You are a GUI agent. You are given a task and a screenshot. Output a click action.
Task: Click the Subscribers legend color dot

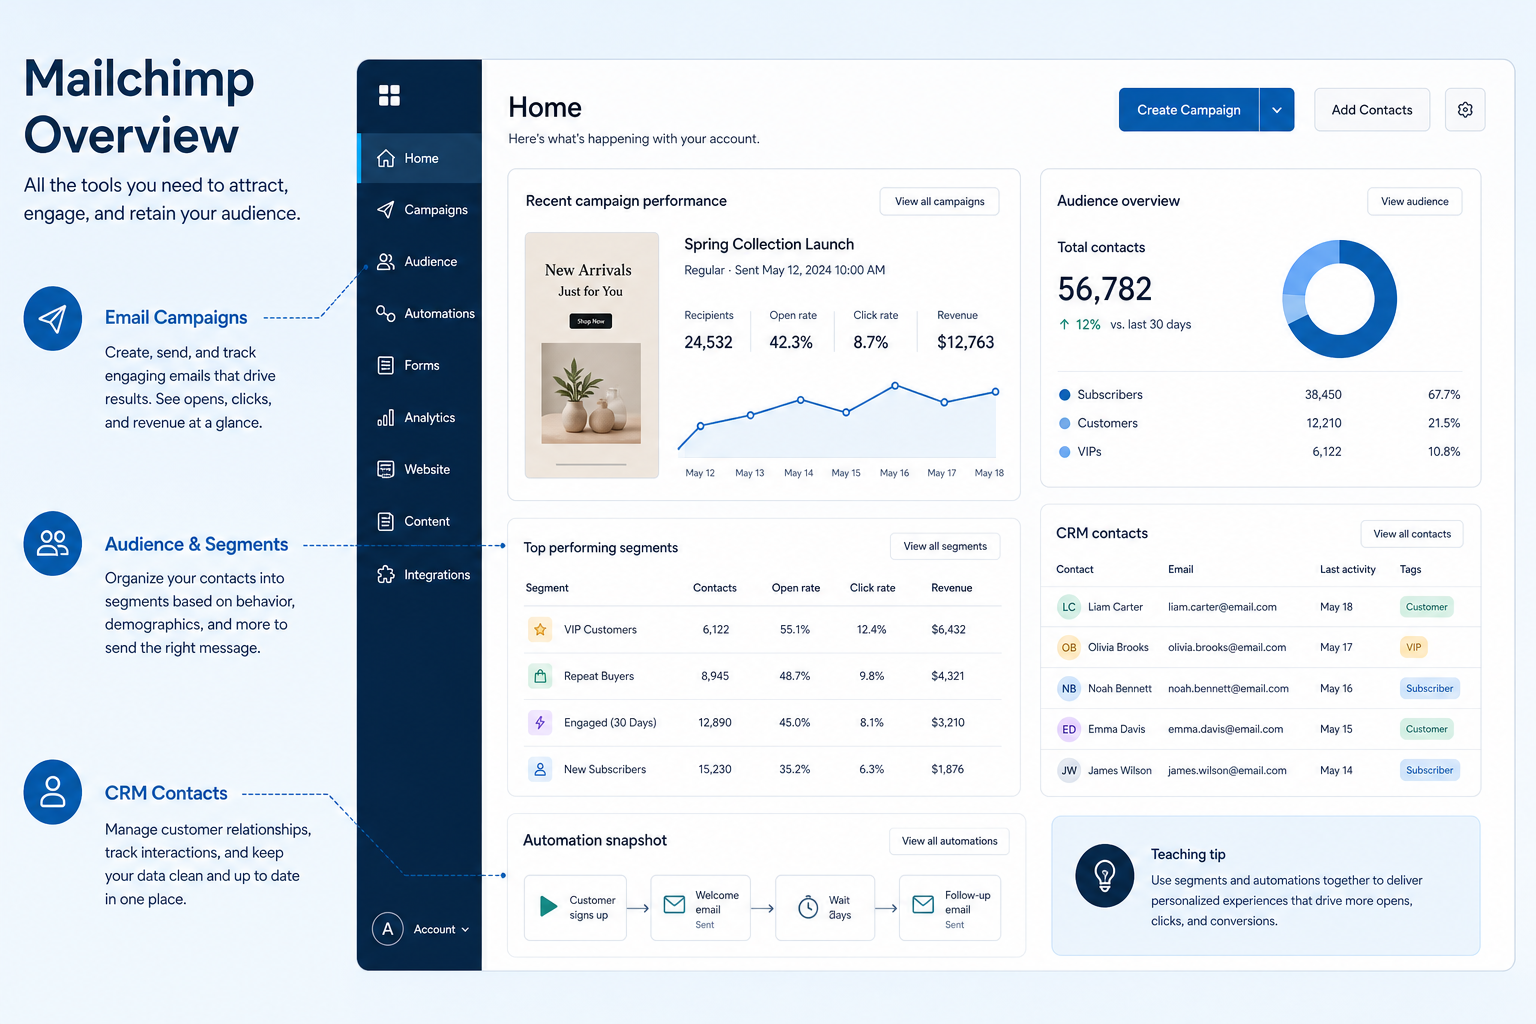[x=1065, y=395]
